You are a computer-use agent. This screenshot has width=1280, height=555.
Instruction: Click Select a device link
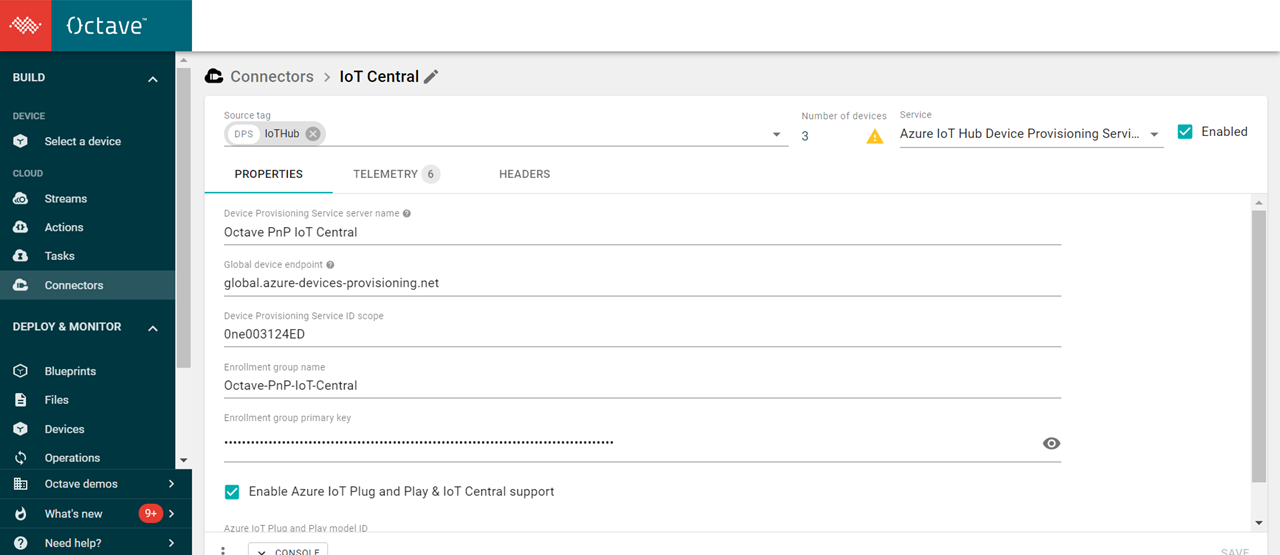pyautogui.click(x=83, y=141)
